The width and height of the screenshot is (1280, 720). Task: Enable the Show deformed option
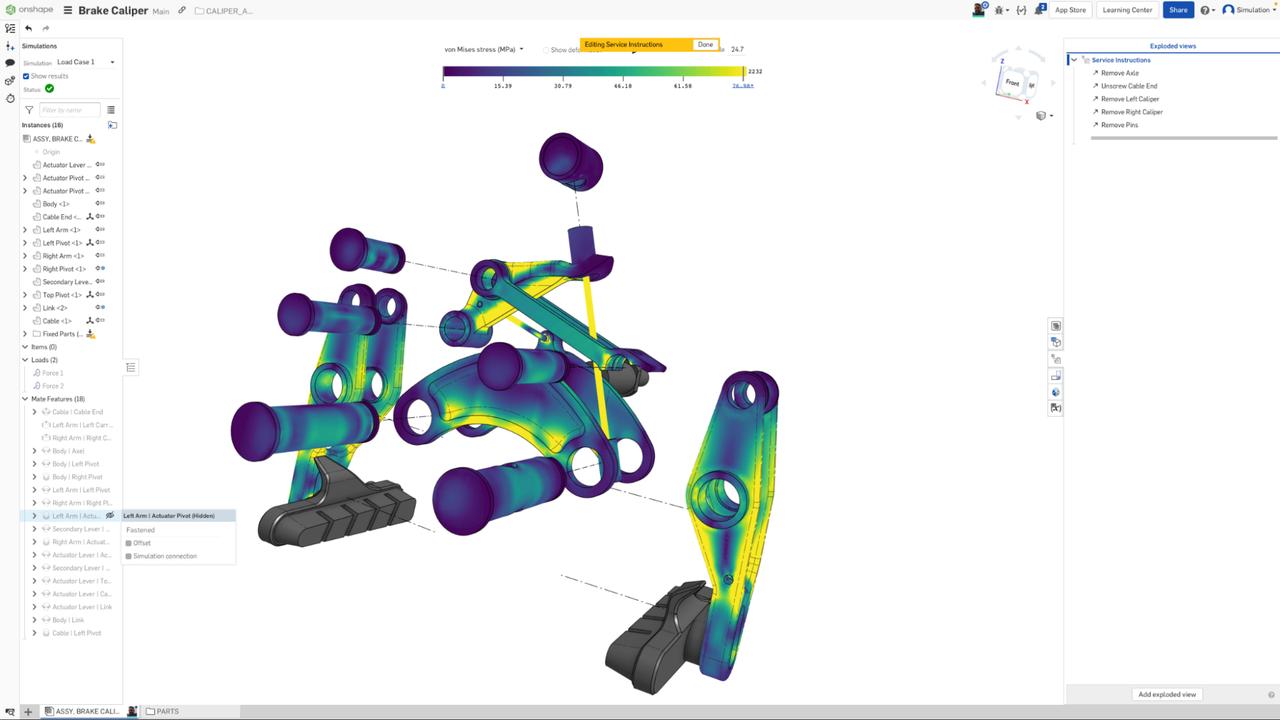click(548, 49)
